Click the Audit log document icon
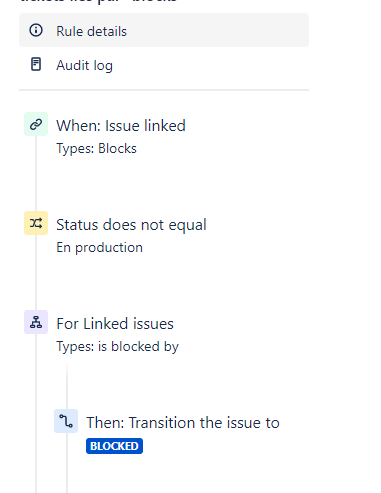The height and width of the screenshot is (493, 381). (36, 64)
